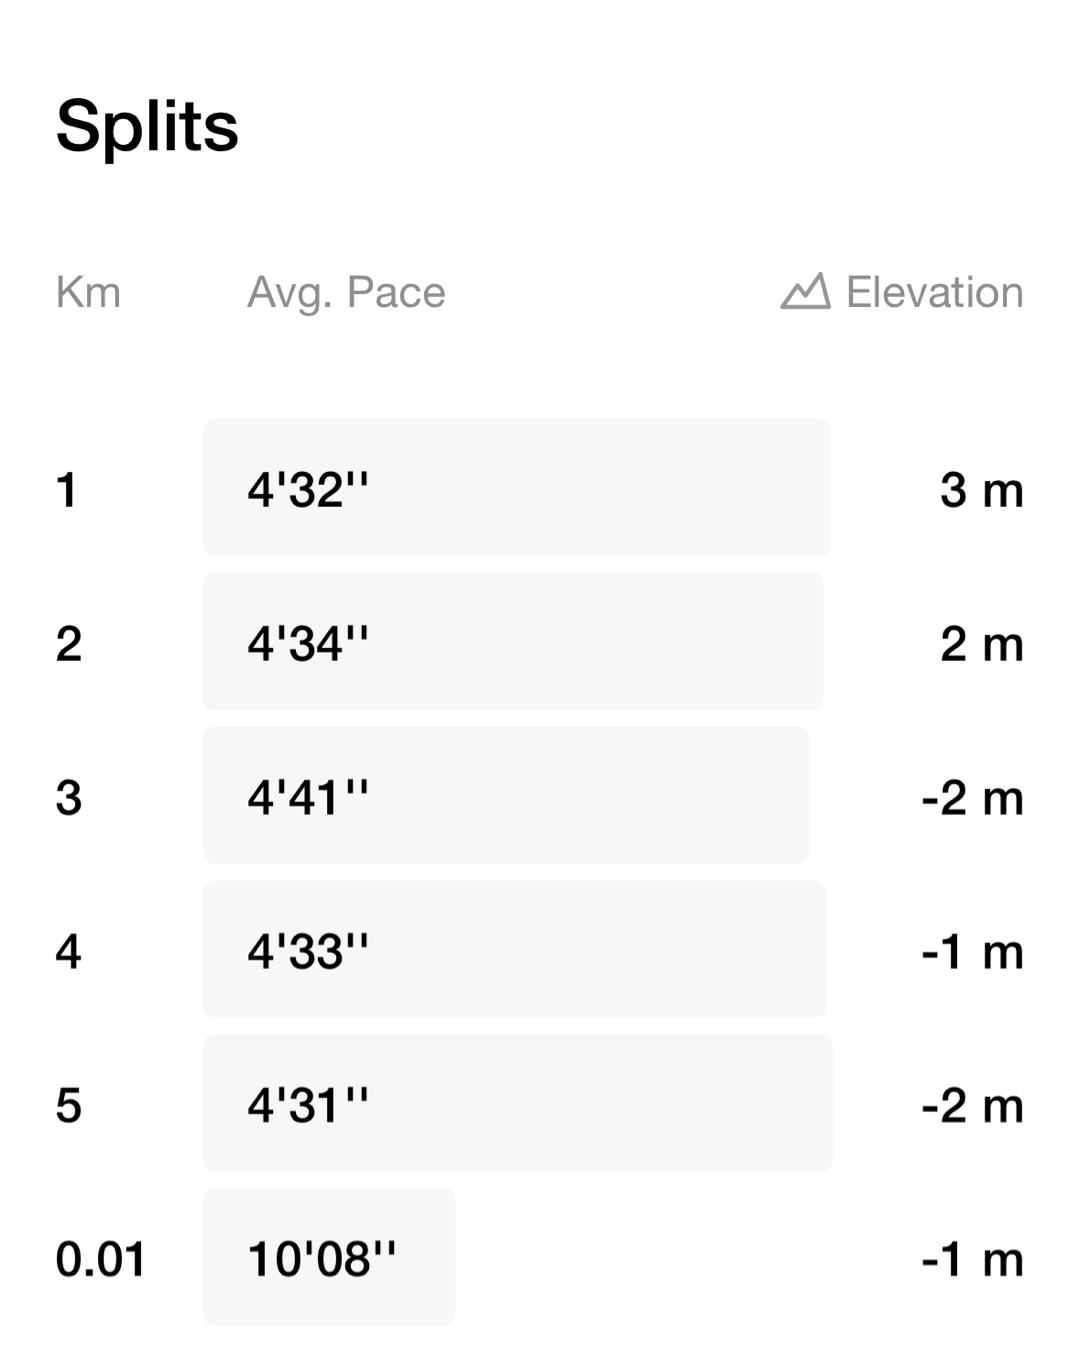Click kilometer 1 row number
This screenshot has width=1080, height=1370.
[67, 490]
